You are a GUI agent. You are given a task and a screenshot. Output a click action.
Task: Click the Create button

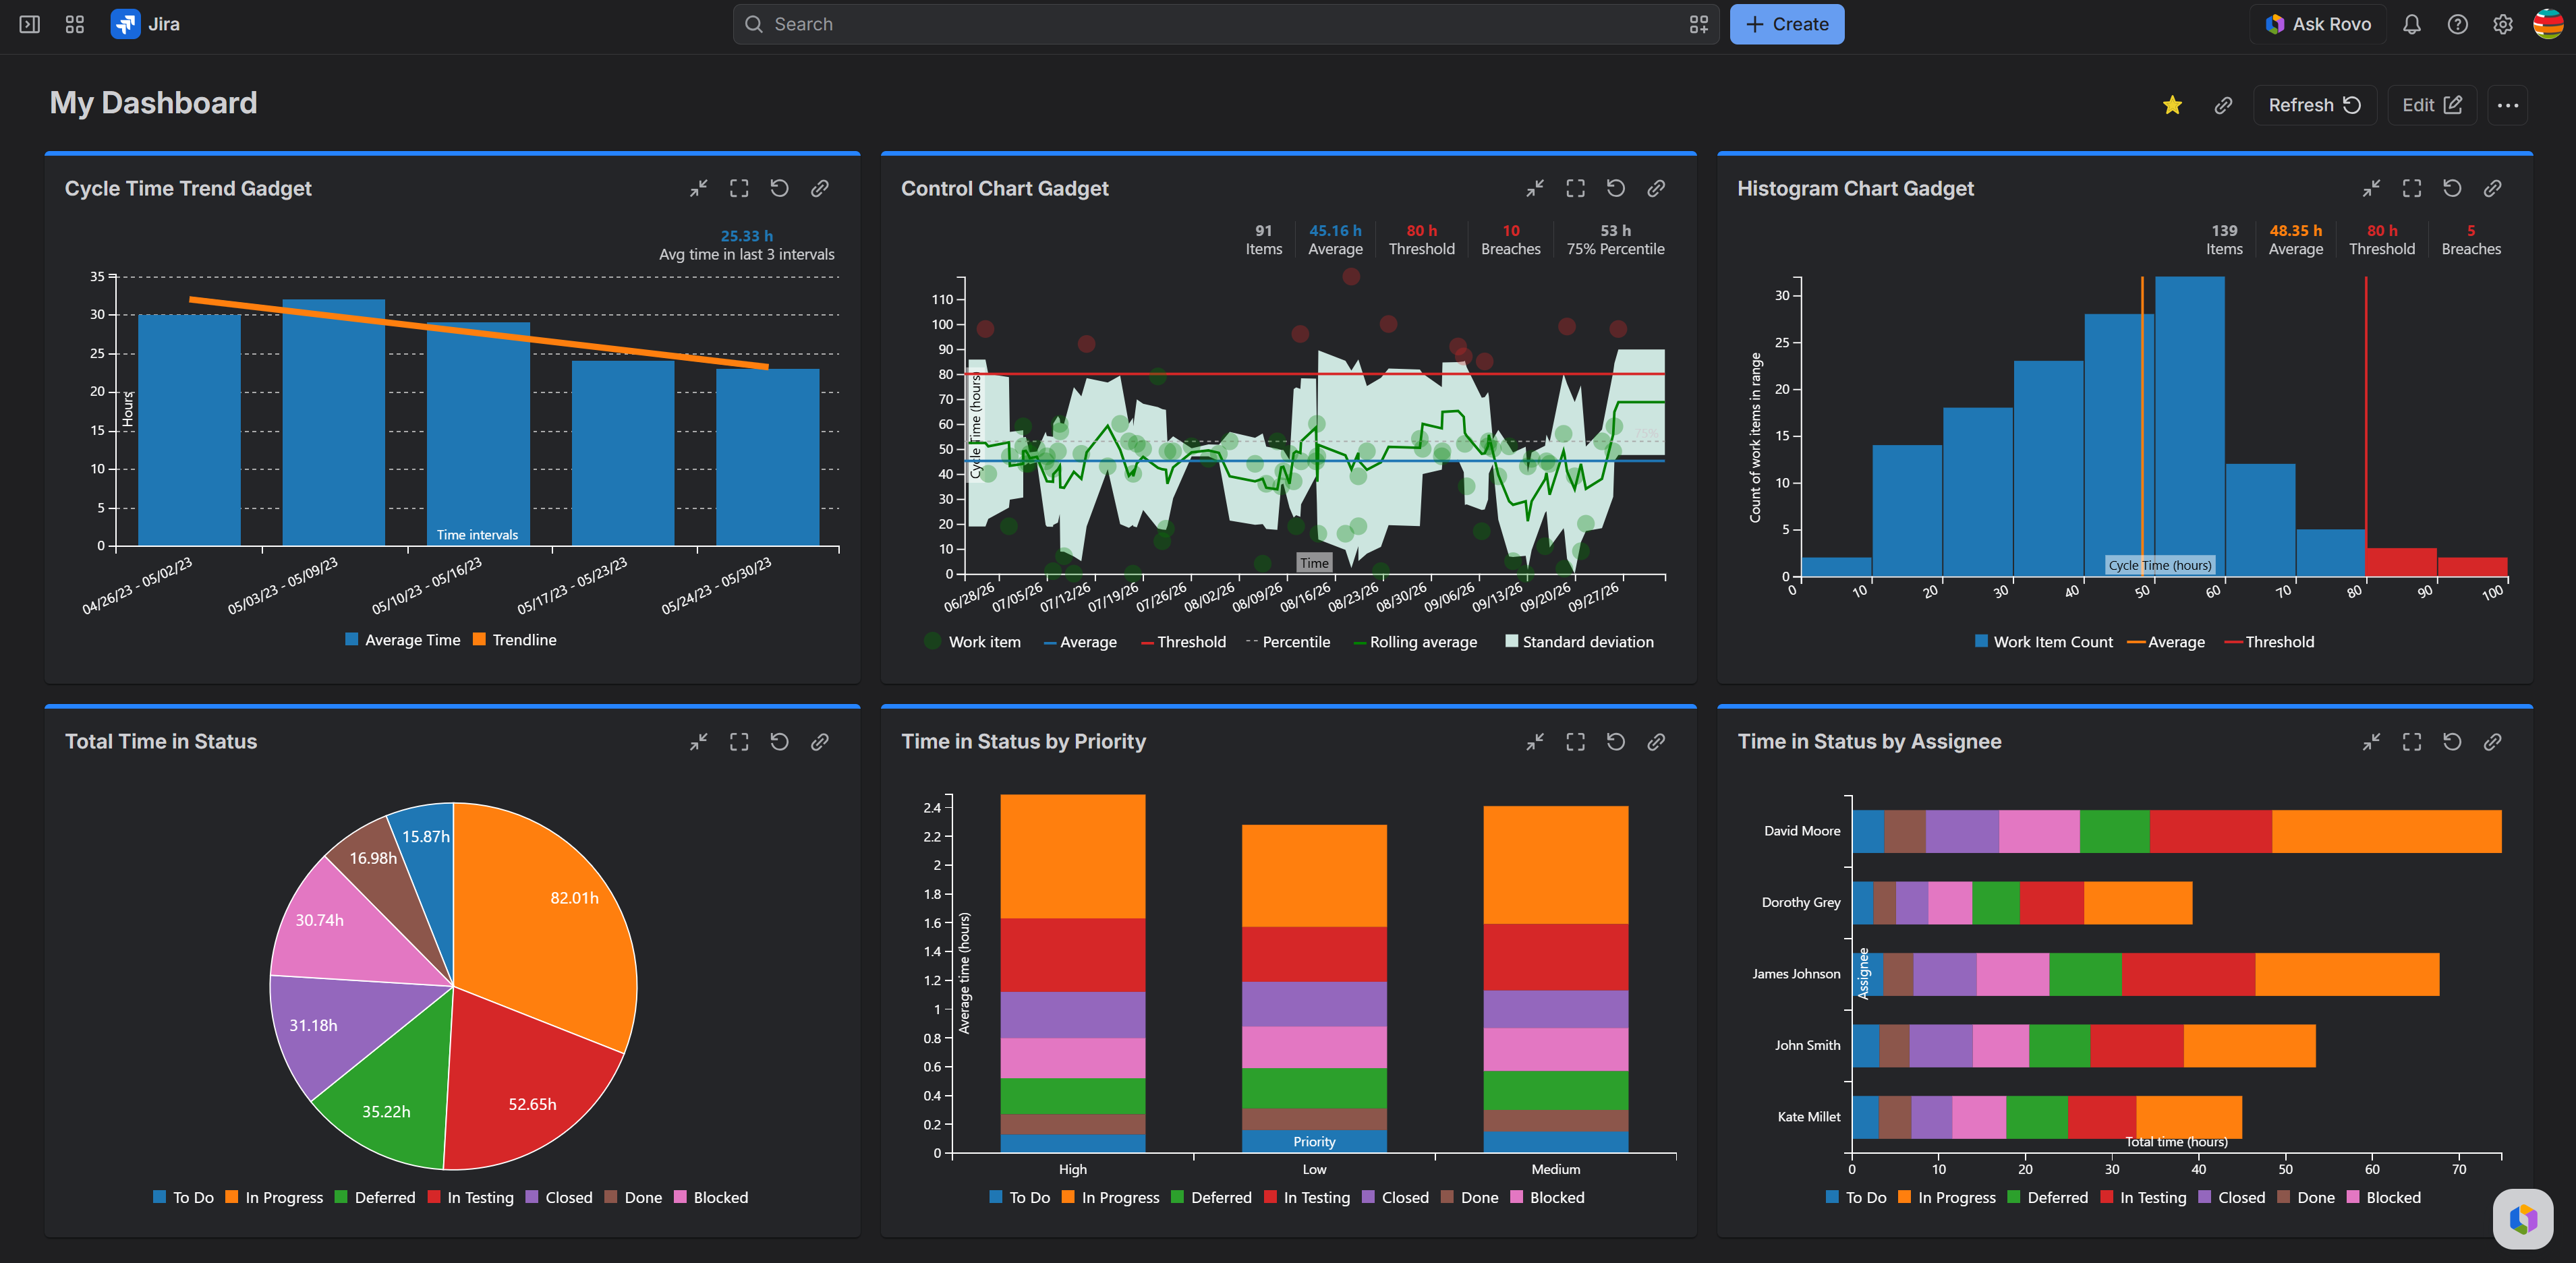(1786, 24)
